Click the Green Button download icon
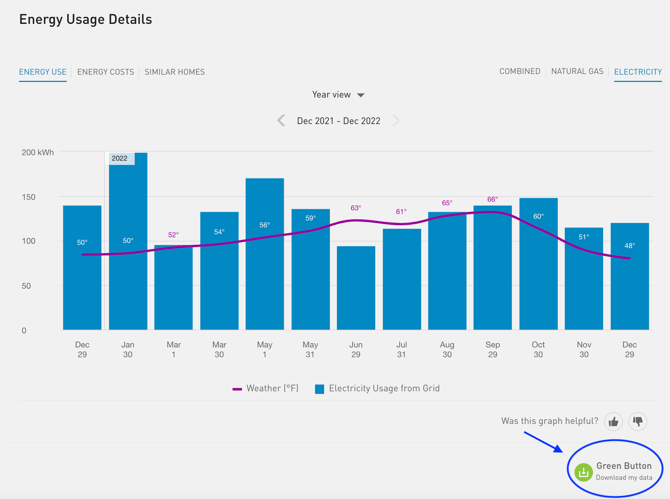 pos(583,472)
